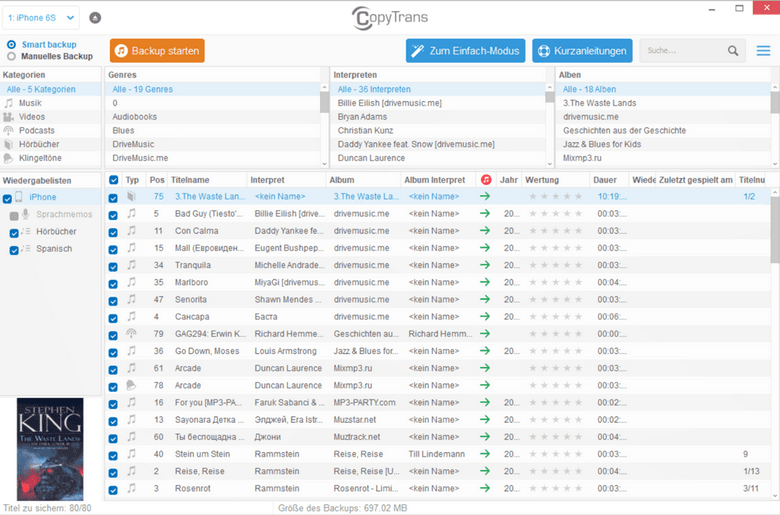Click the Videos category icon
780x515 pixels.
coord(8,117)
